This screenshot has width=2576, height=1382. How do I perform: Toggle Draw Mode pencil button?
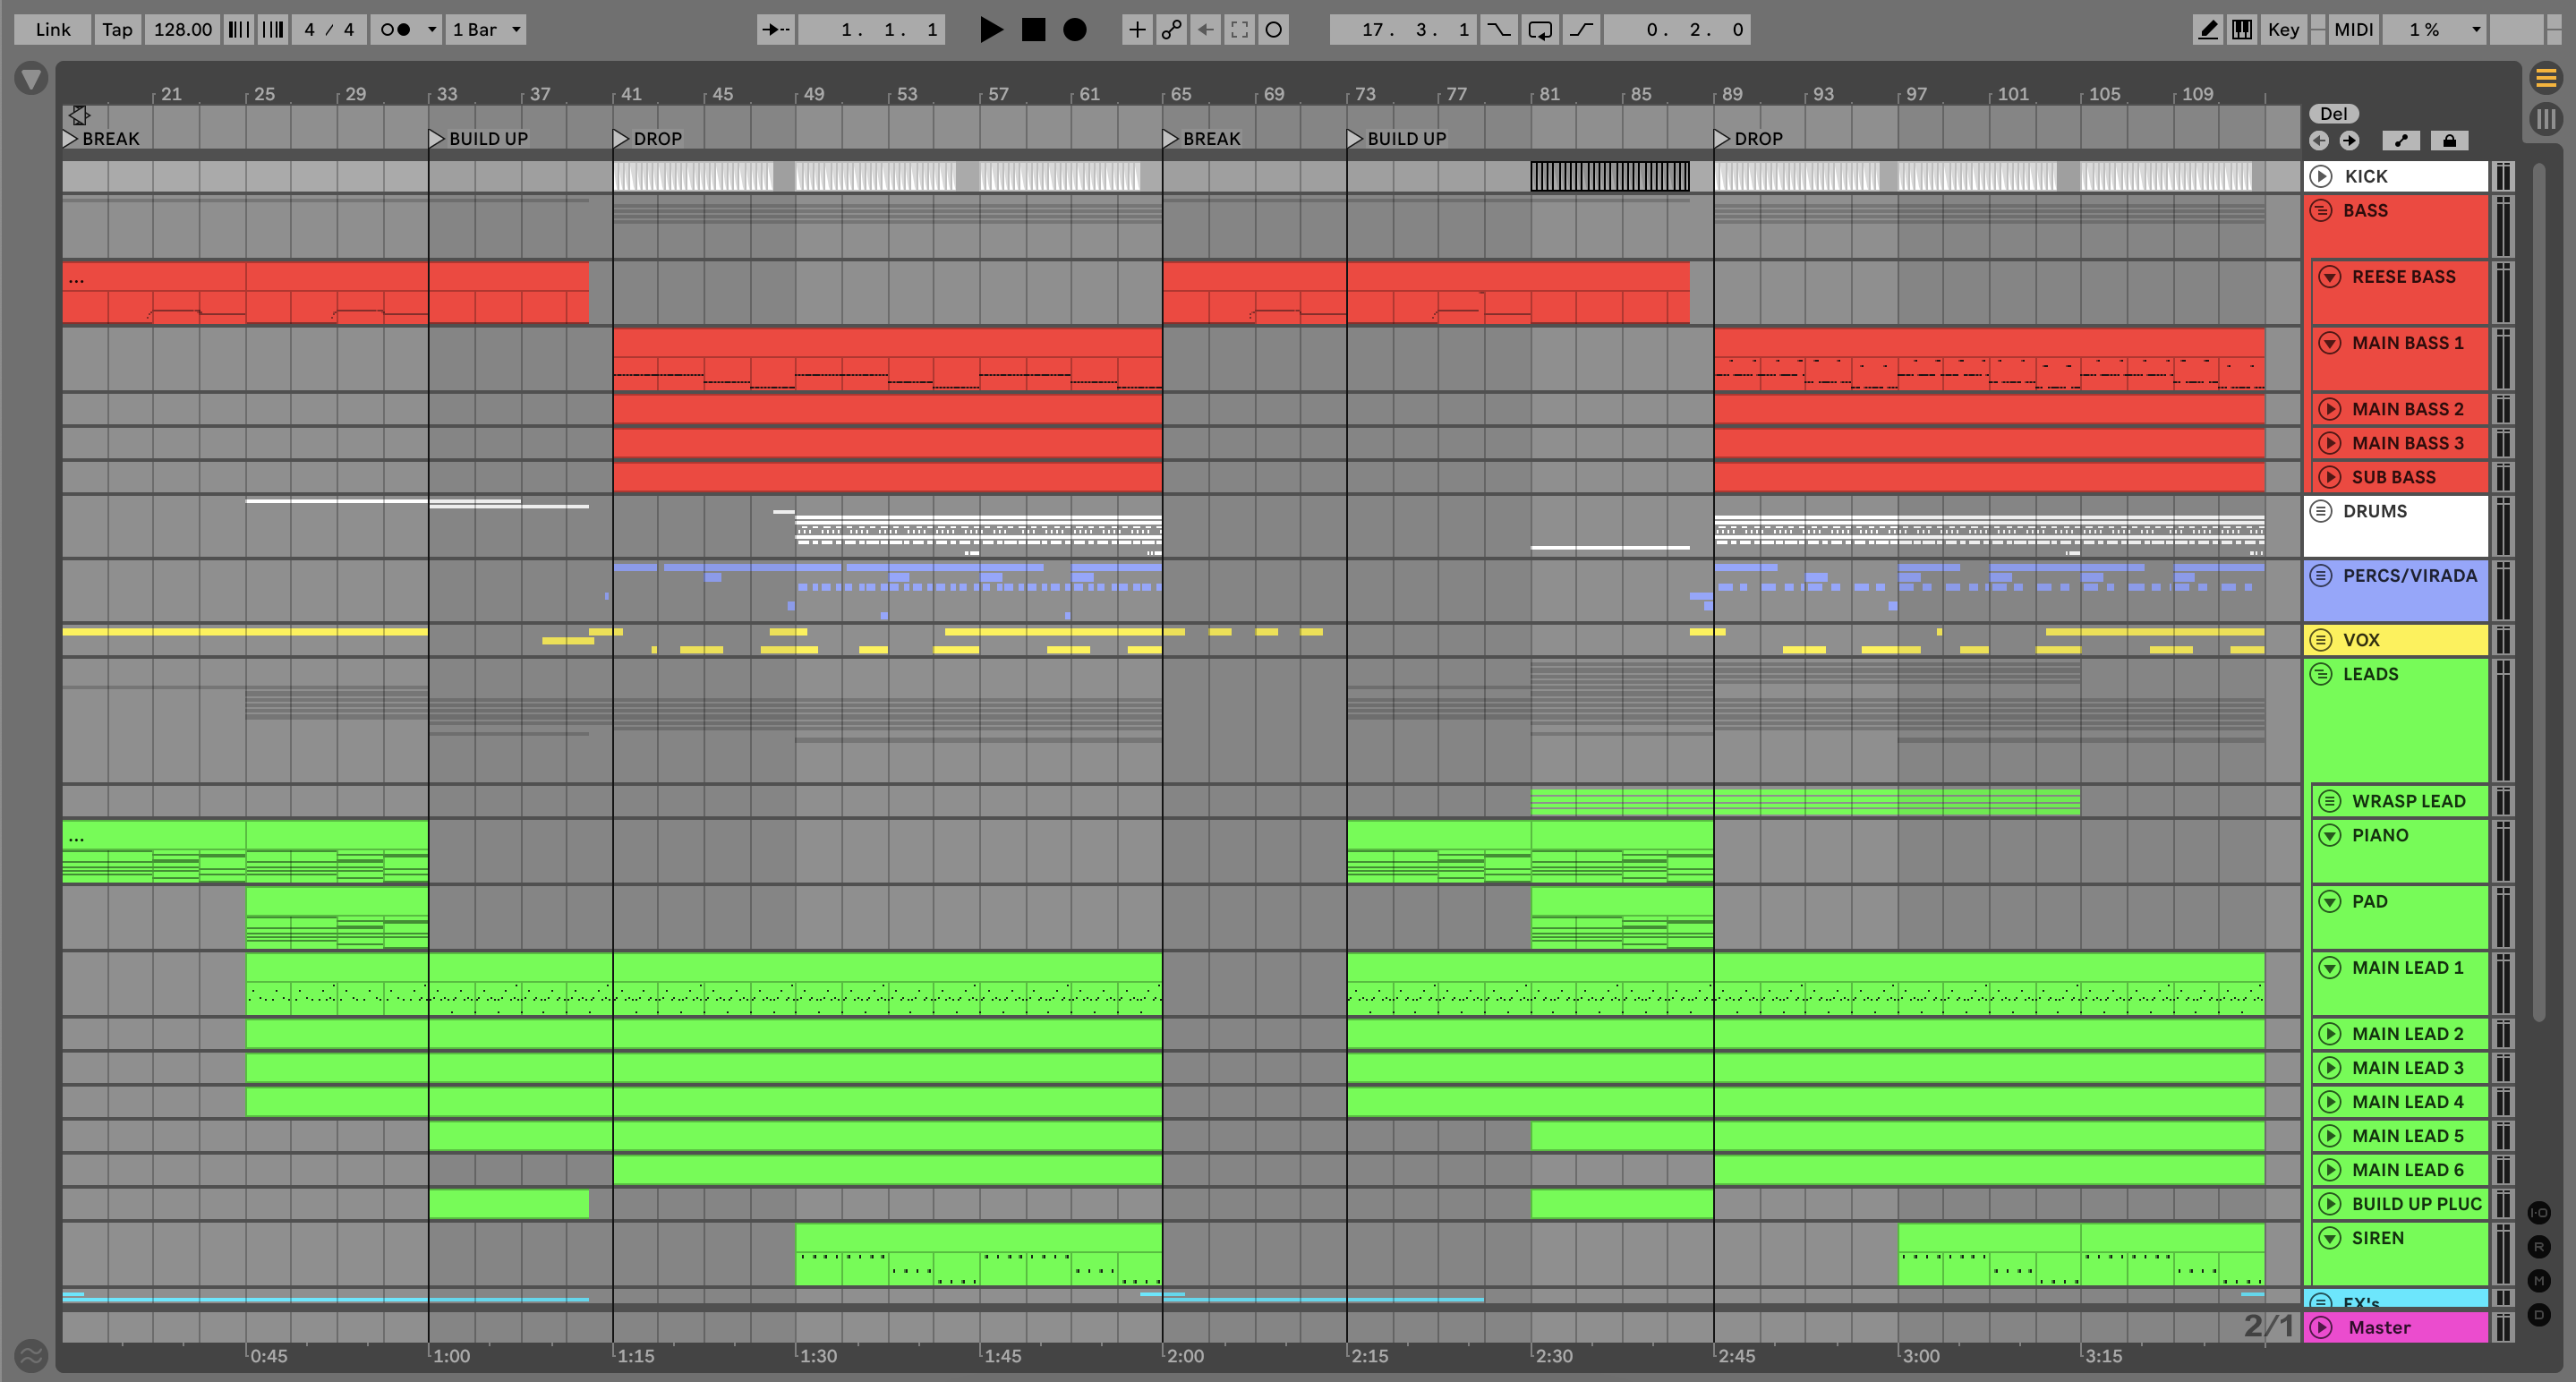coord(2207,30)
